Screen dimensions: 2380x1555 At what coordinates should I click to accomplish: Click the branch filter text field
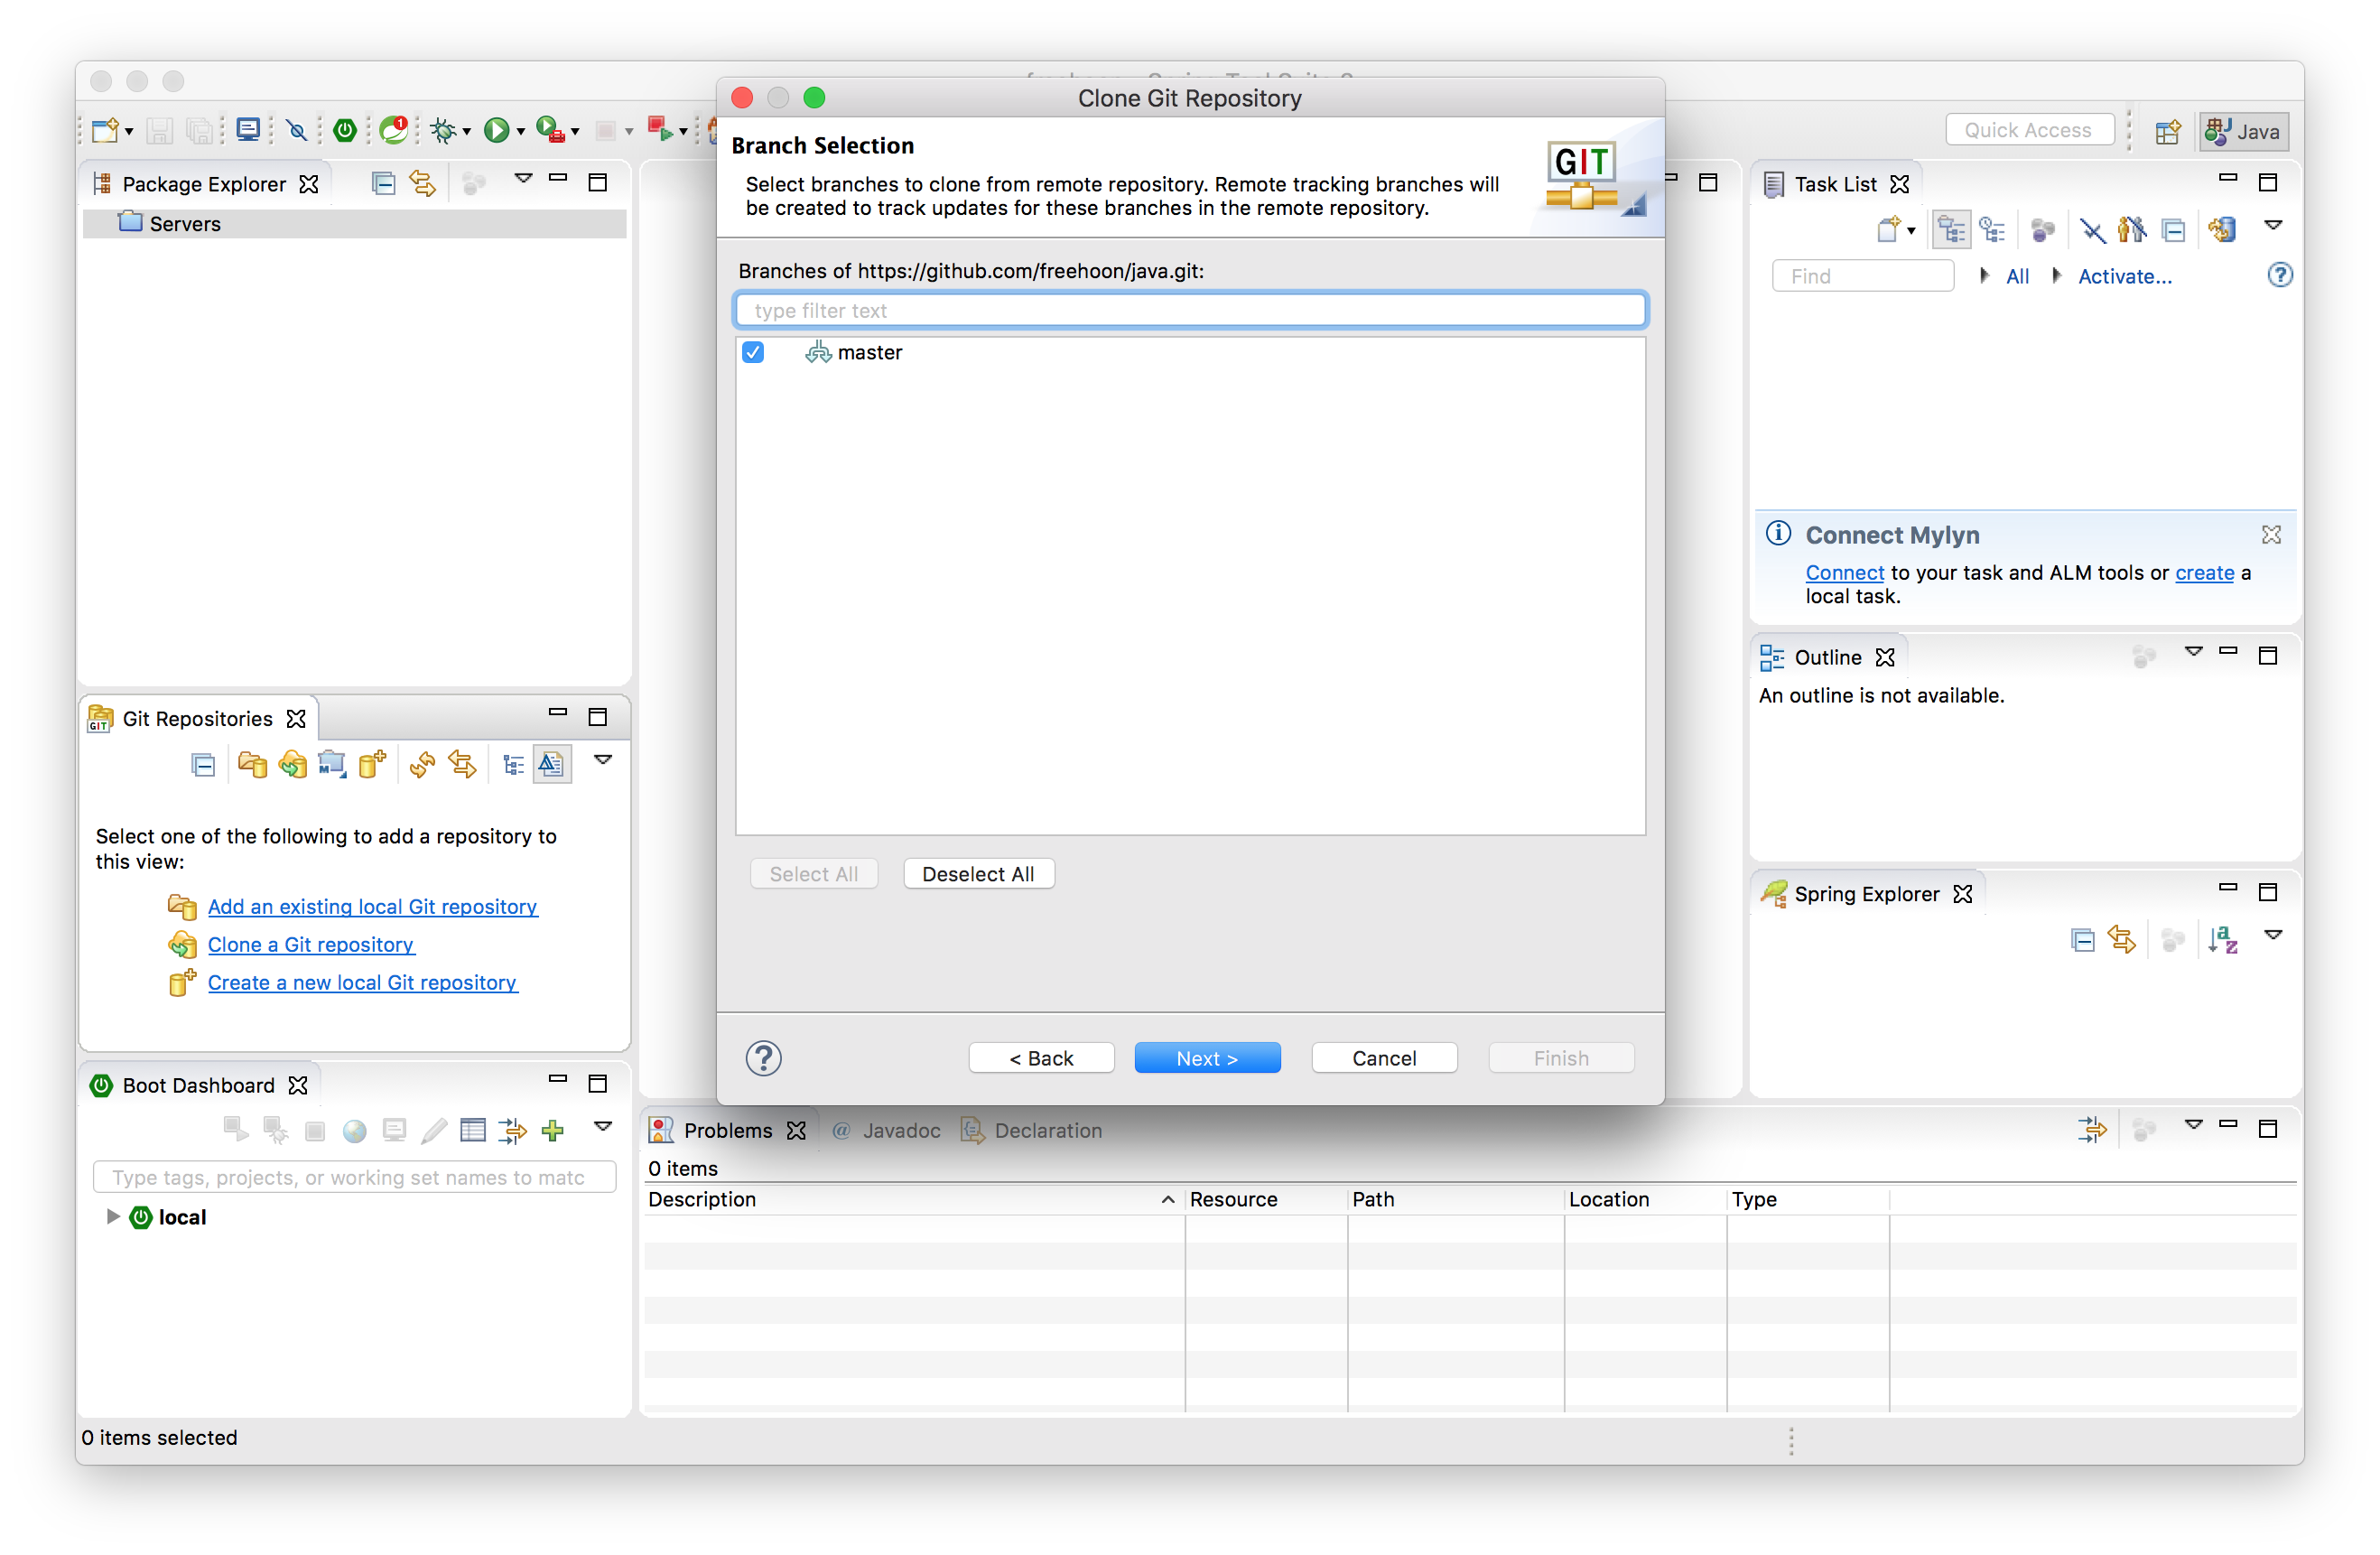pos(1189,310)
